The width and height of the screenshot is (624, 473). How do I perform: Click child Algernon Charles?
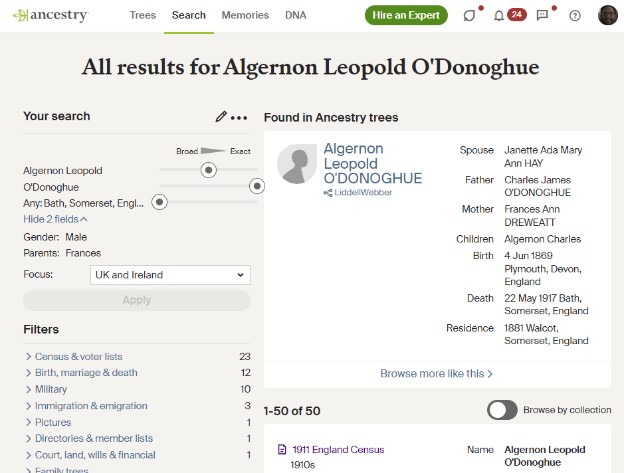[542, 239]
